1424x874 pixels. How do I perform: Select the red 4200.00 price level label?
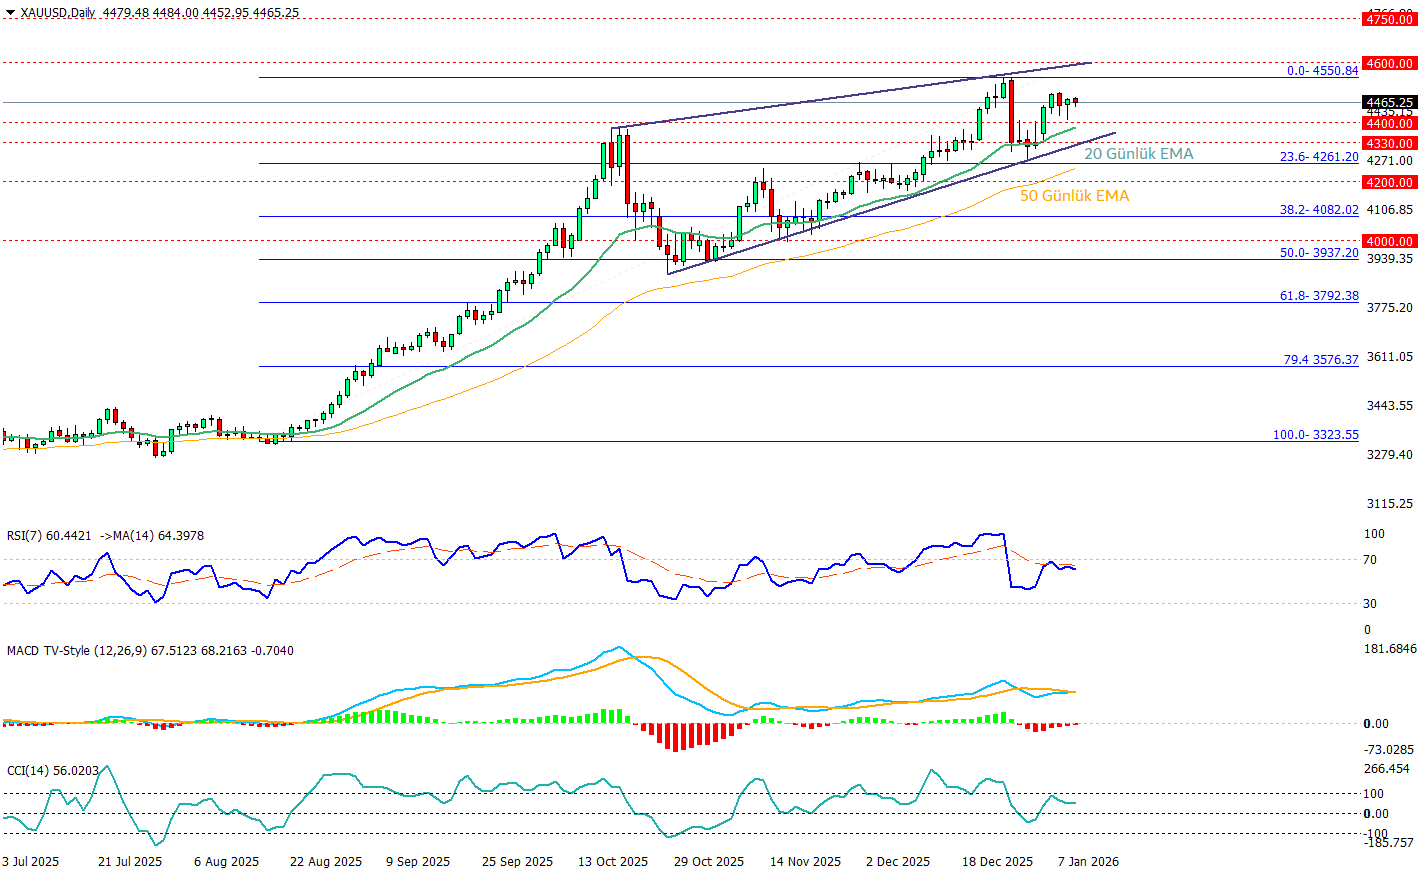(1390, 182)
